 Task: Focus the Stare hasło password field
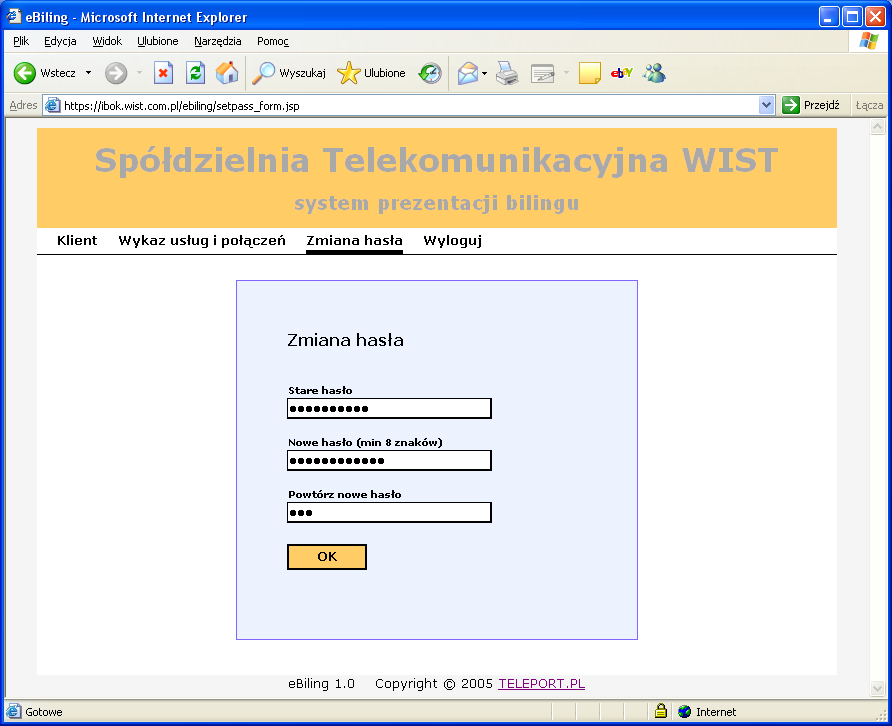pyautogui.click(x=389, y=409)
